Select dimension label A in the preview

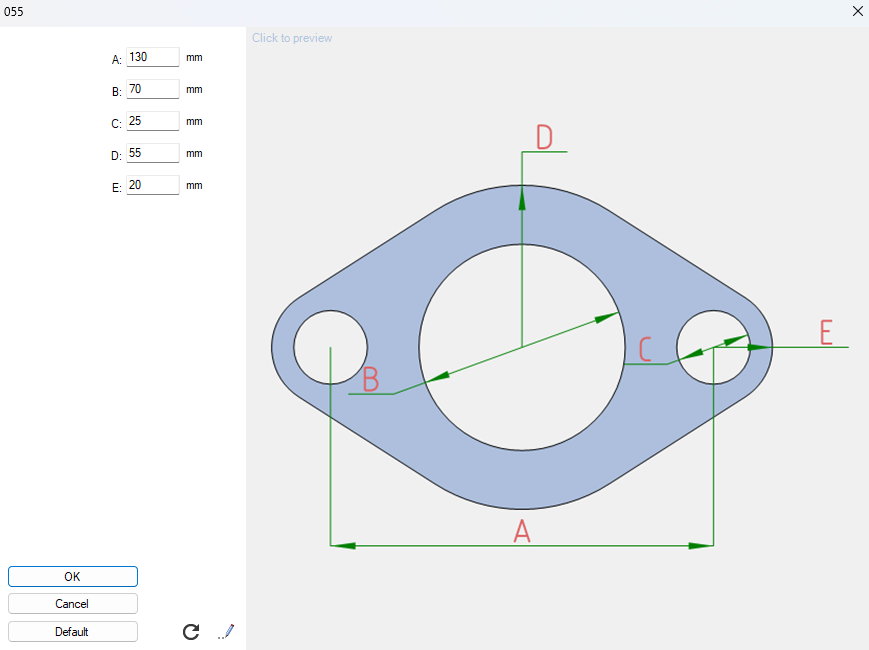click(x=521, y=533)
